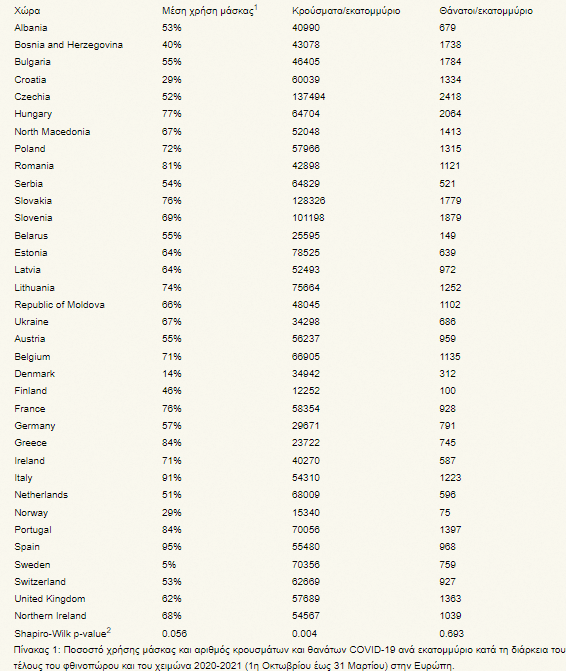Select the North Macedonia row label
Viewport: 566px width, 671px height.
(x=52, y=132)
